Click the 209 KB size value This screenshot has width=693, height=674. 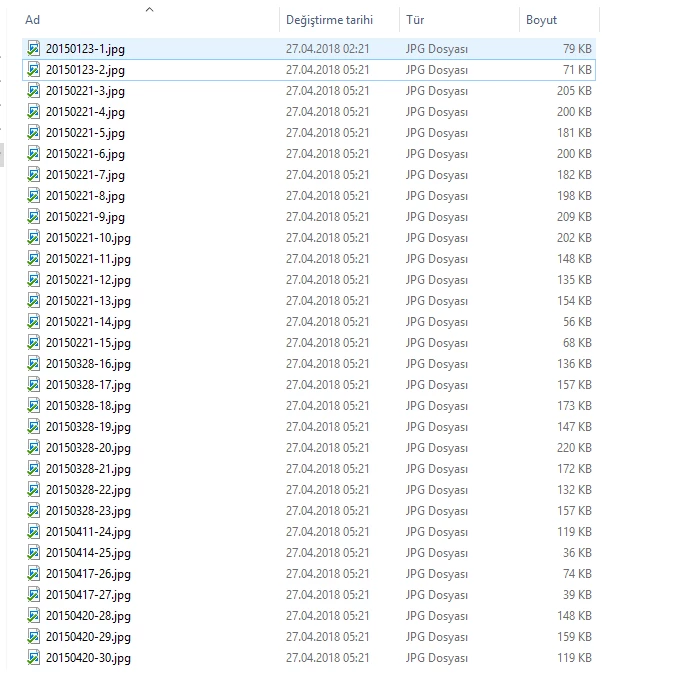pyautogui.click(x=574, y=217)
